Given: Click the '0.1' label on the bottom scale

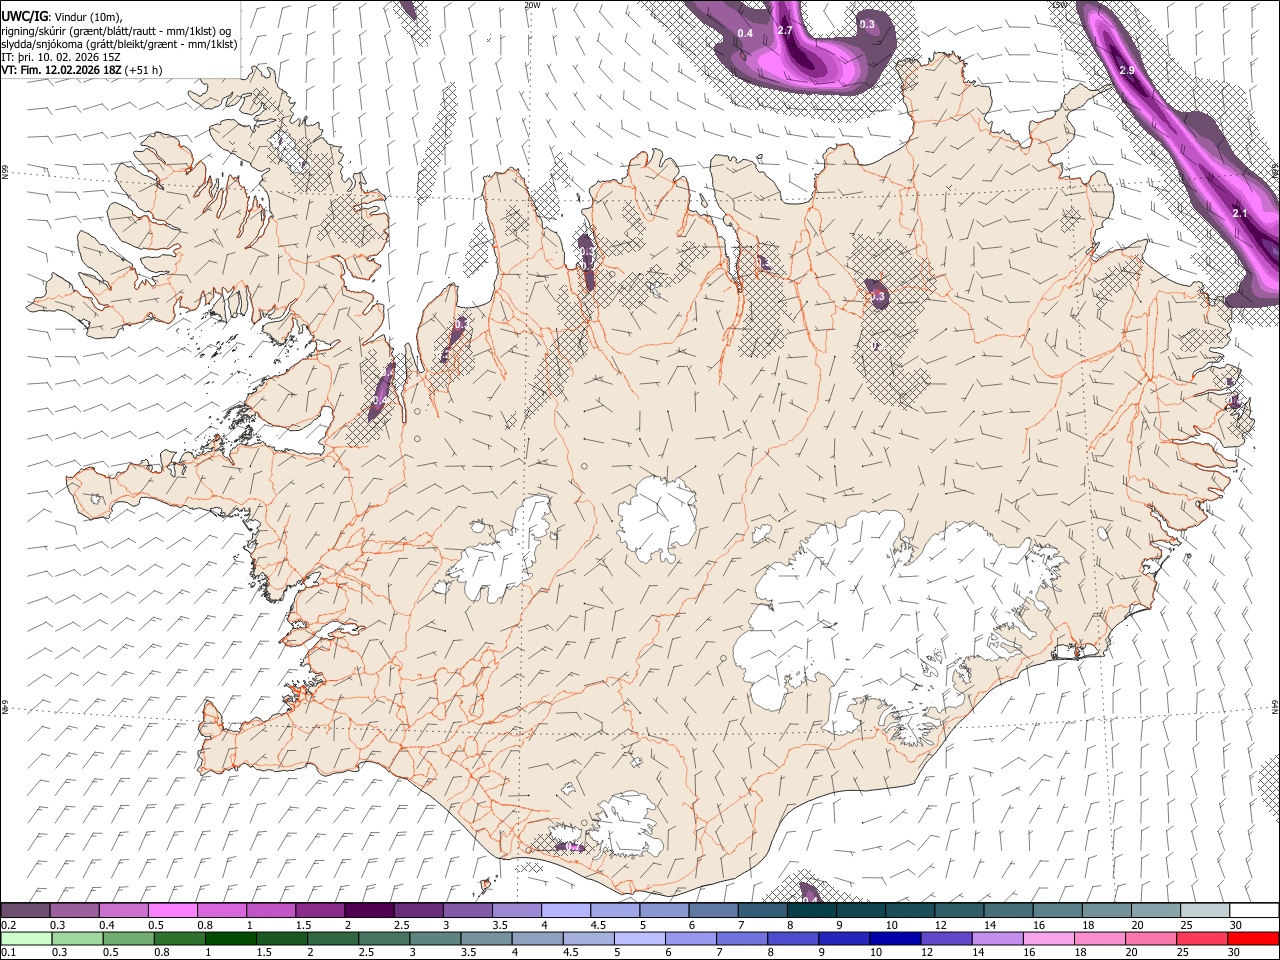Looking at the screenshot, I should point(9,953).
